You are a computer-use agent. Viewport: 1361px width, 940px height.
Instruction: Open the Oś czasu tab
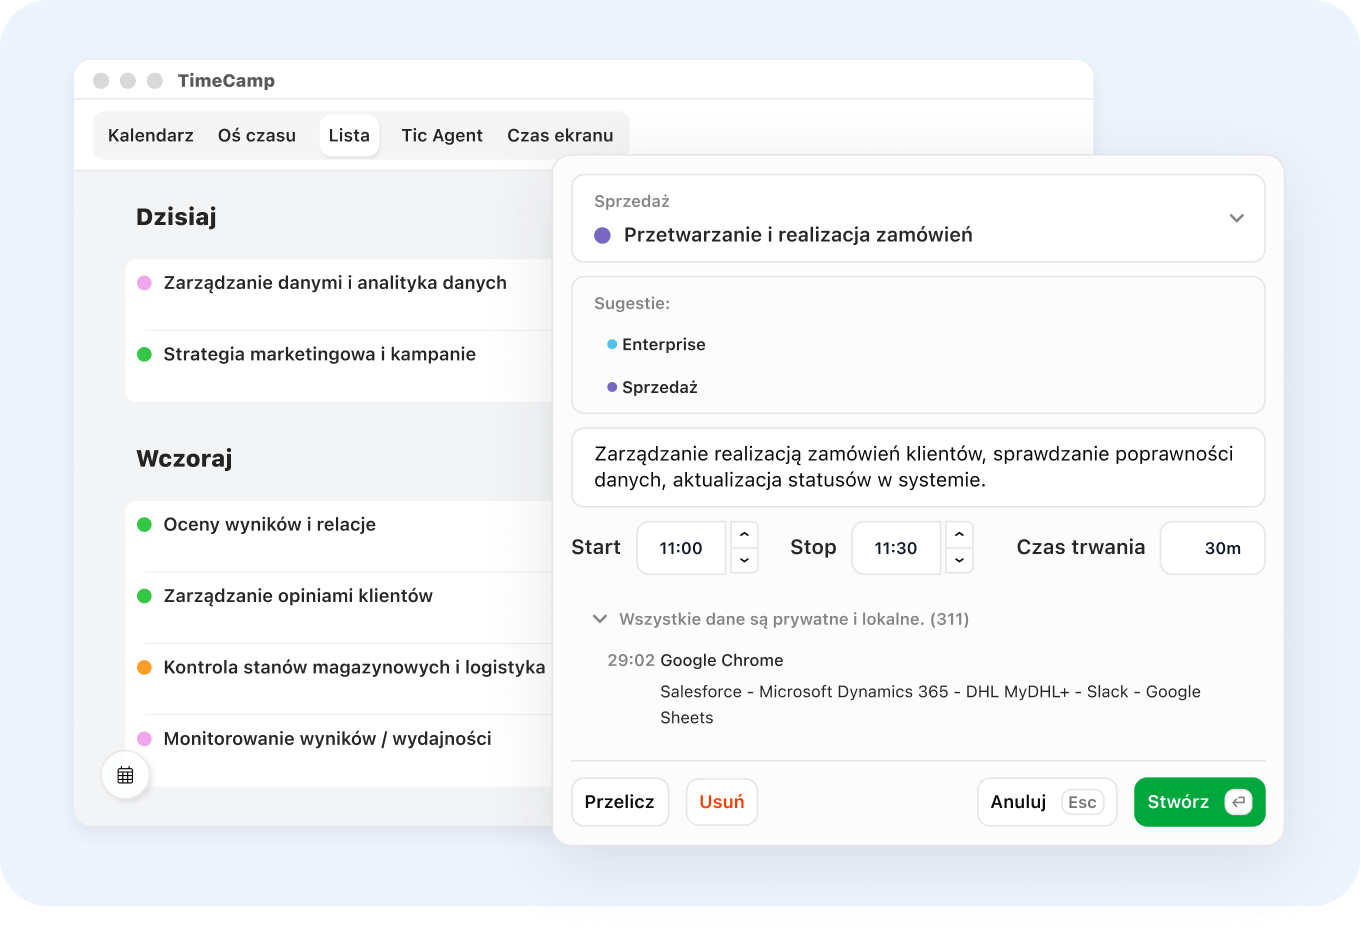pyautogui.click(x=257, y=135)
